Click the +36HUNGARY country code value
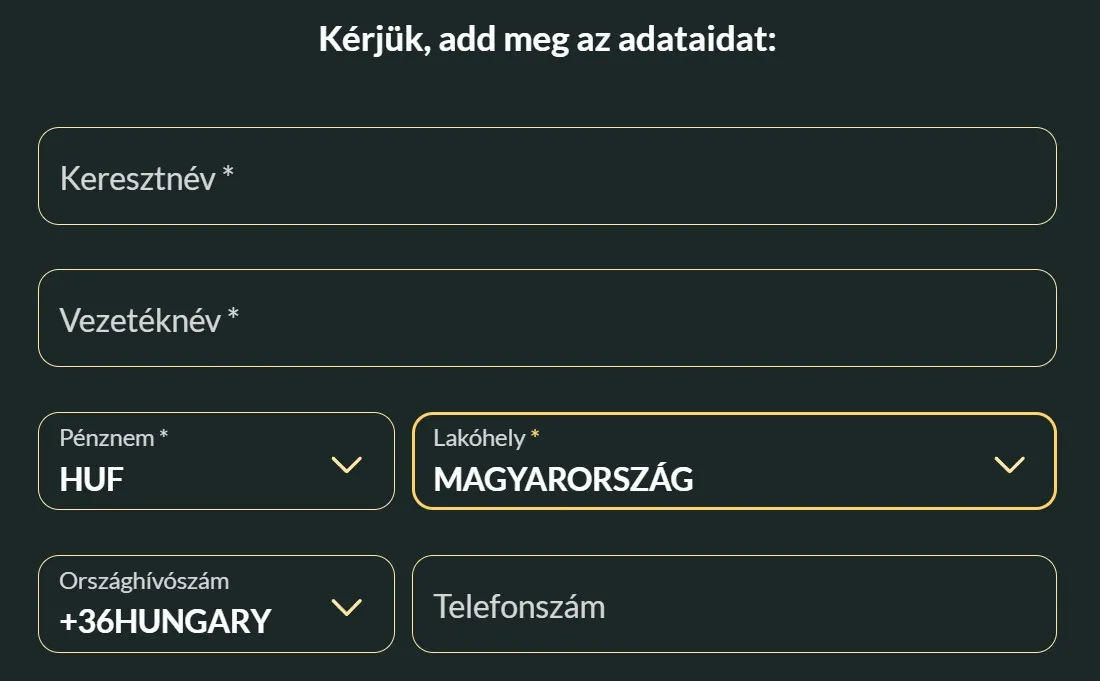The image size is (1100, 681). 165,622
